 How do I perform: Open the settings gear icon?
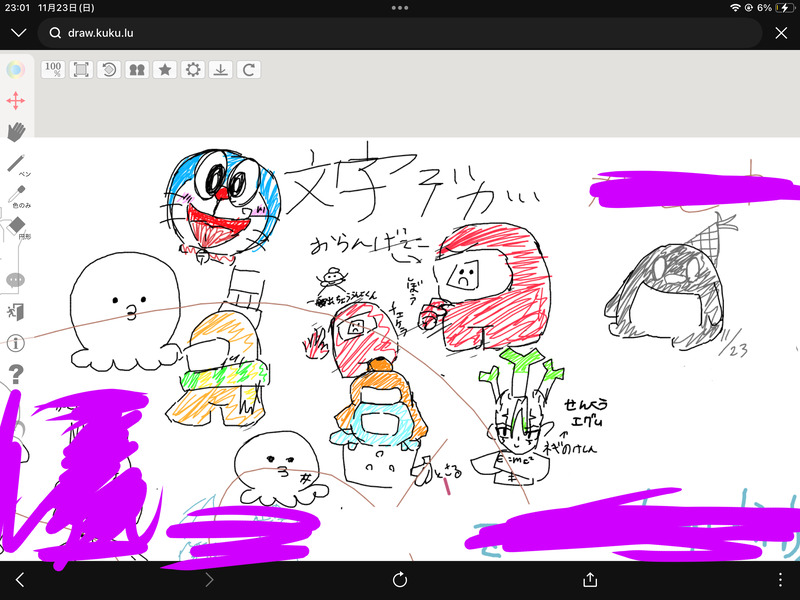point(193,69)
